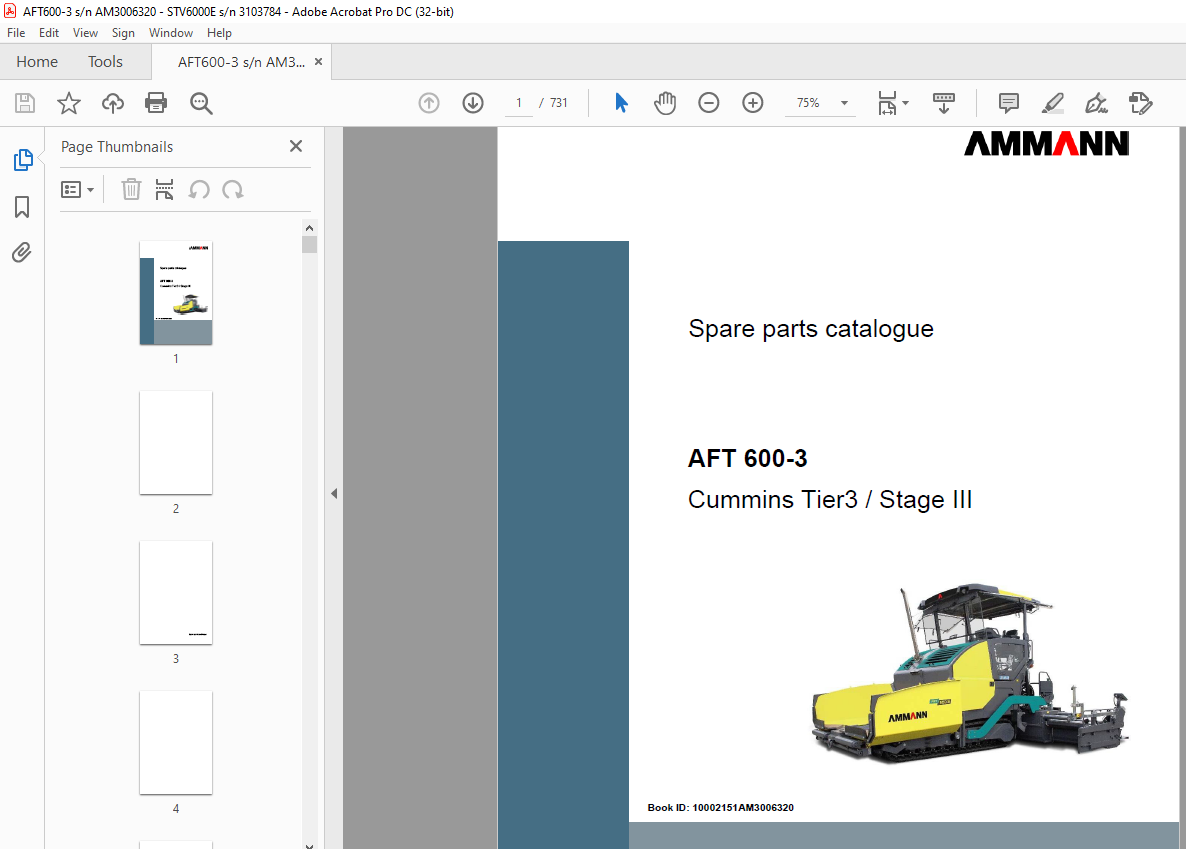
Task: Click the Save file icon
Action: coord(25,103)
